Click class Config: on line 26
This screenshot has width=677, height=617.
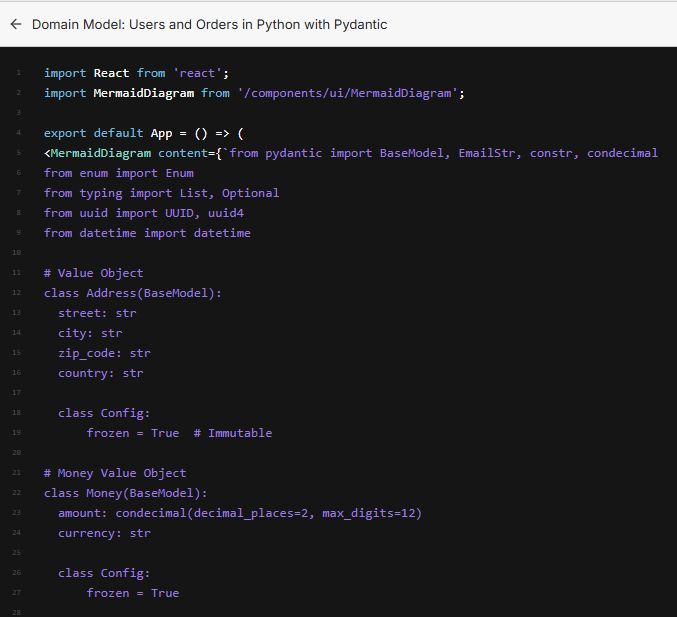point(104,573)
